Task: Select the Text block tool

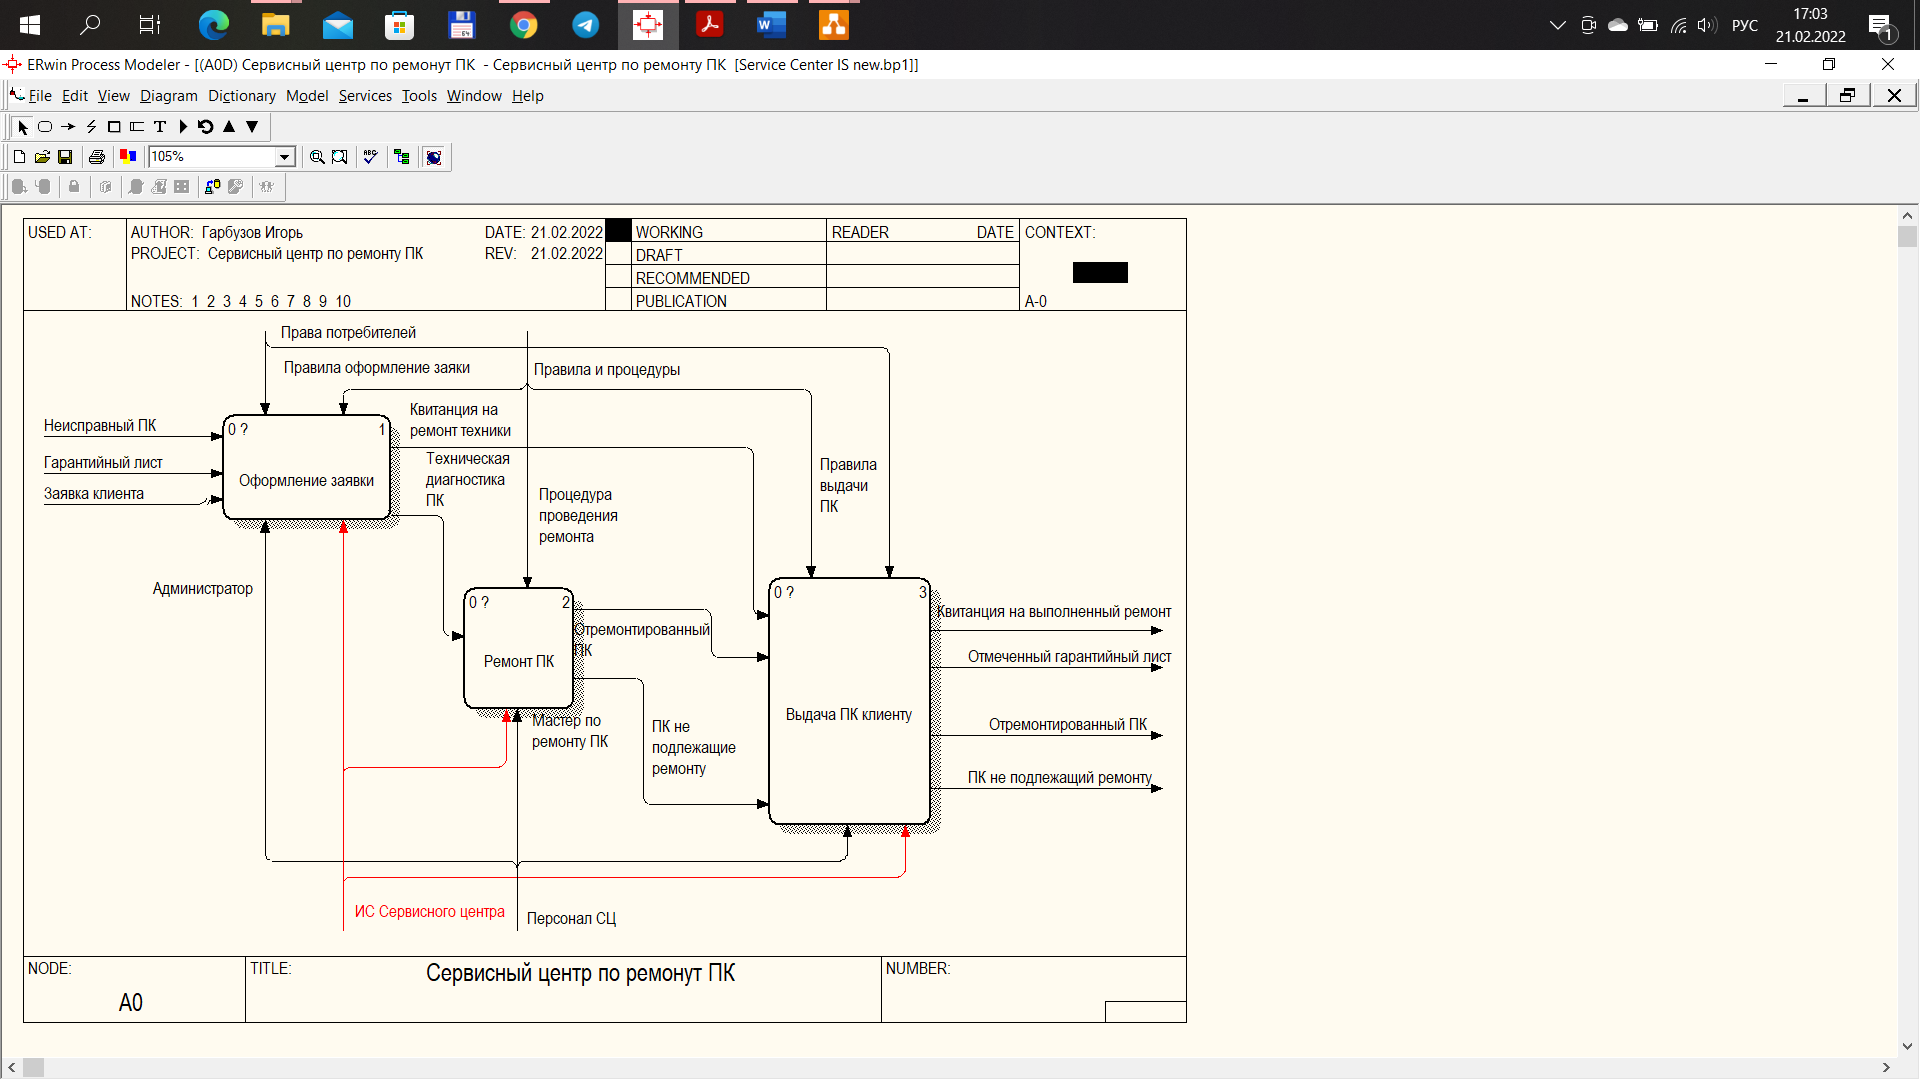Action: [x=160, y=127]
